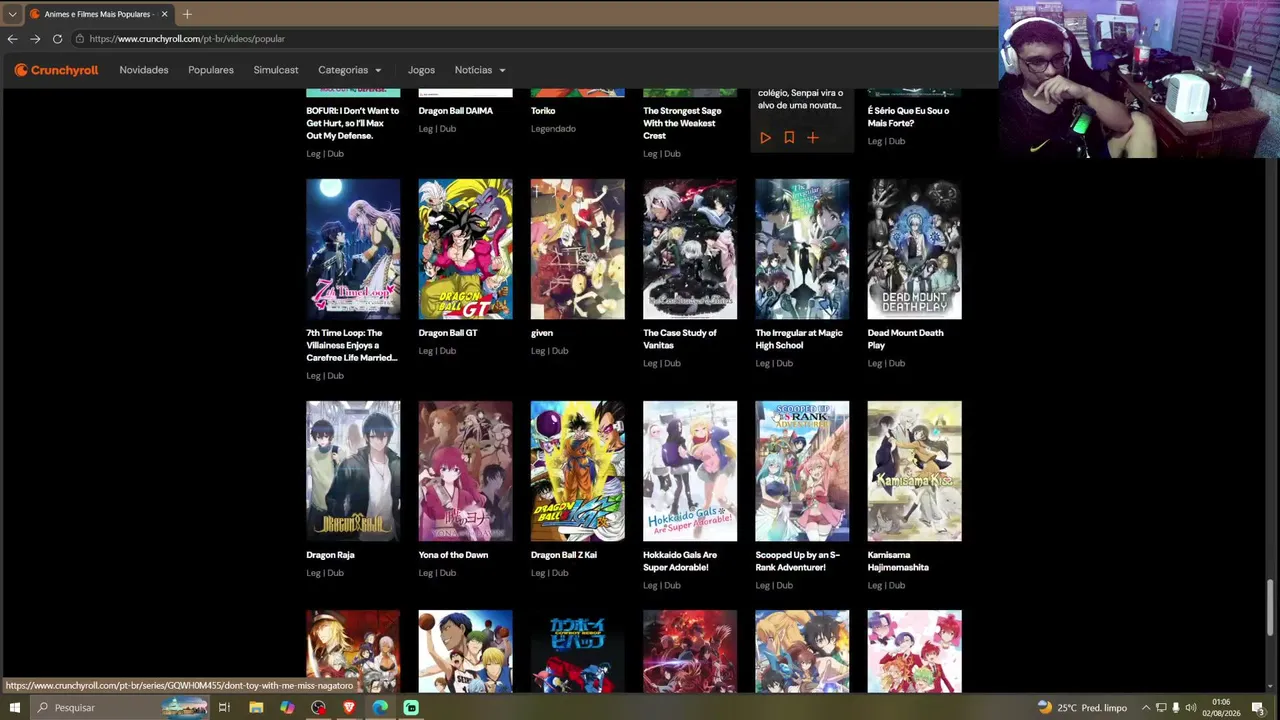
Task: Expand the Categorias dropdown
Action: (x=350, y=70)
